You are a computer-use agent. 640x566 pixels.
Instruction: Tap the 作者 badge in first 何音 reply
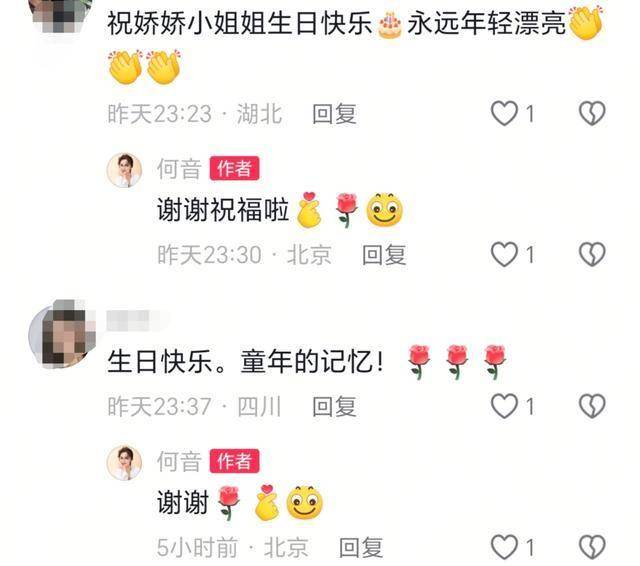click(234, 168)
